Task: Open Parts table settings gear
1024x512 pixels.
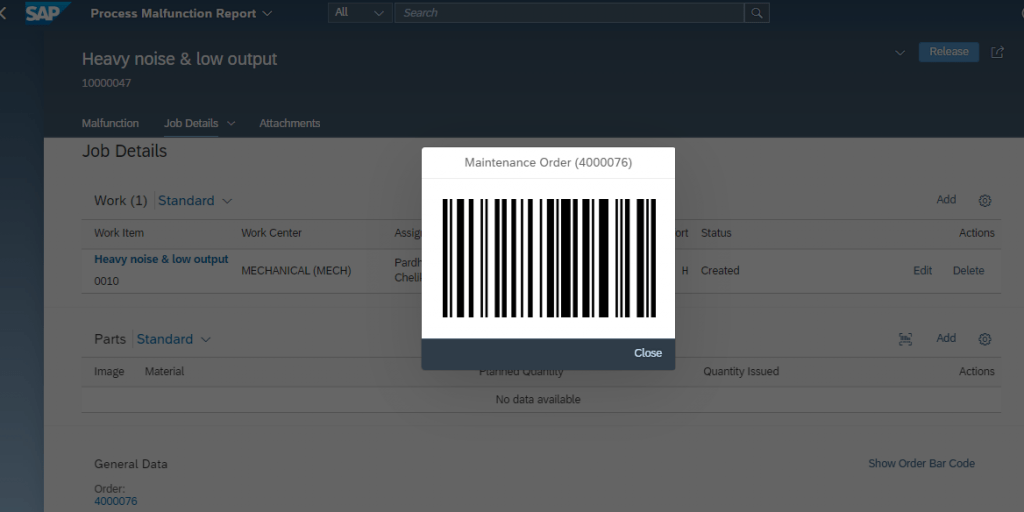Action: pos(985,339)
